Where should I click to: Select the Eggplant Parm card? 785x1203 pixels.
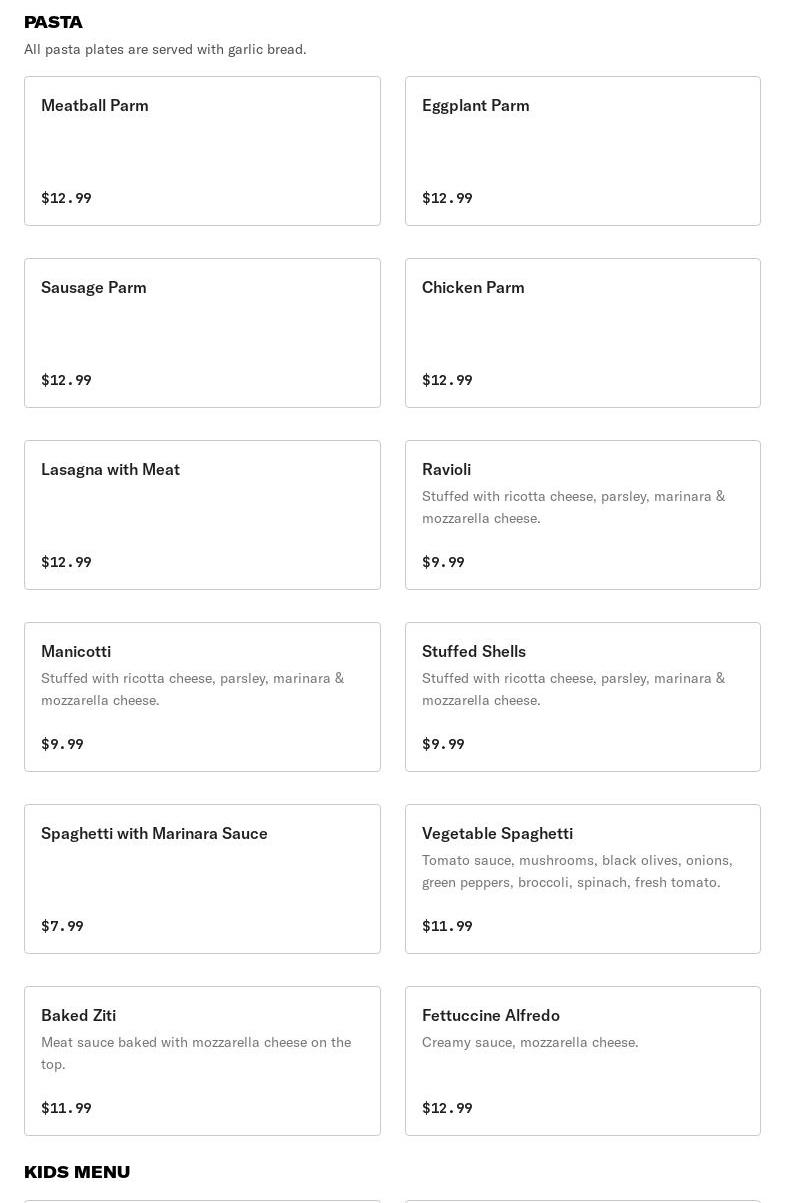click(583, 151)
